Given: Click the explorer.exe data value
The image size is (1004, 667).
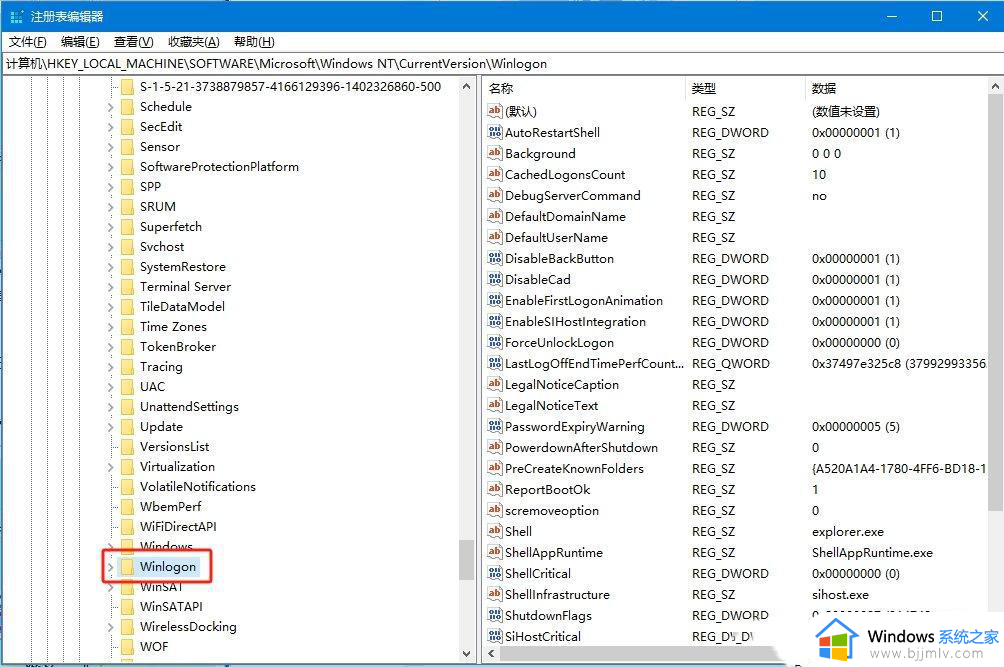Looking at the screenshot, I should pos(848,532).
